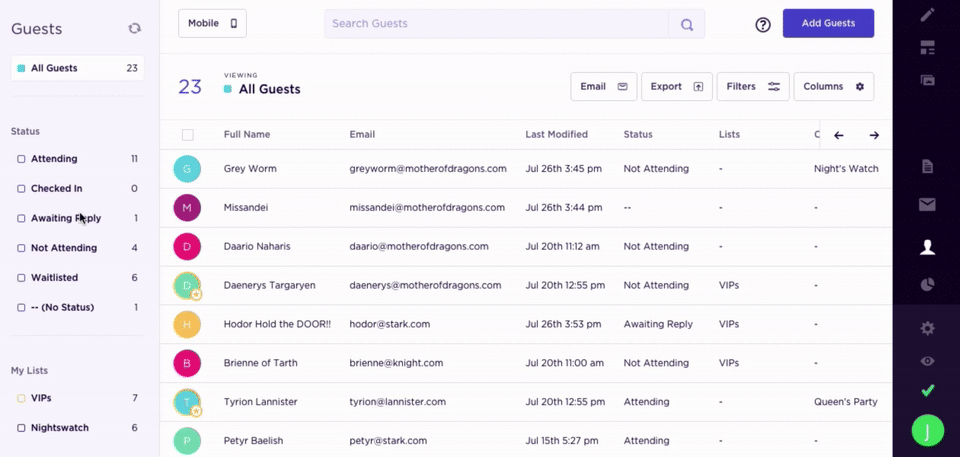
Task: Click the pencil edit icon in right sidebar
Action: point(927,15)
